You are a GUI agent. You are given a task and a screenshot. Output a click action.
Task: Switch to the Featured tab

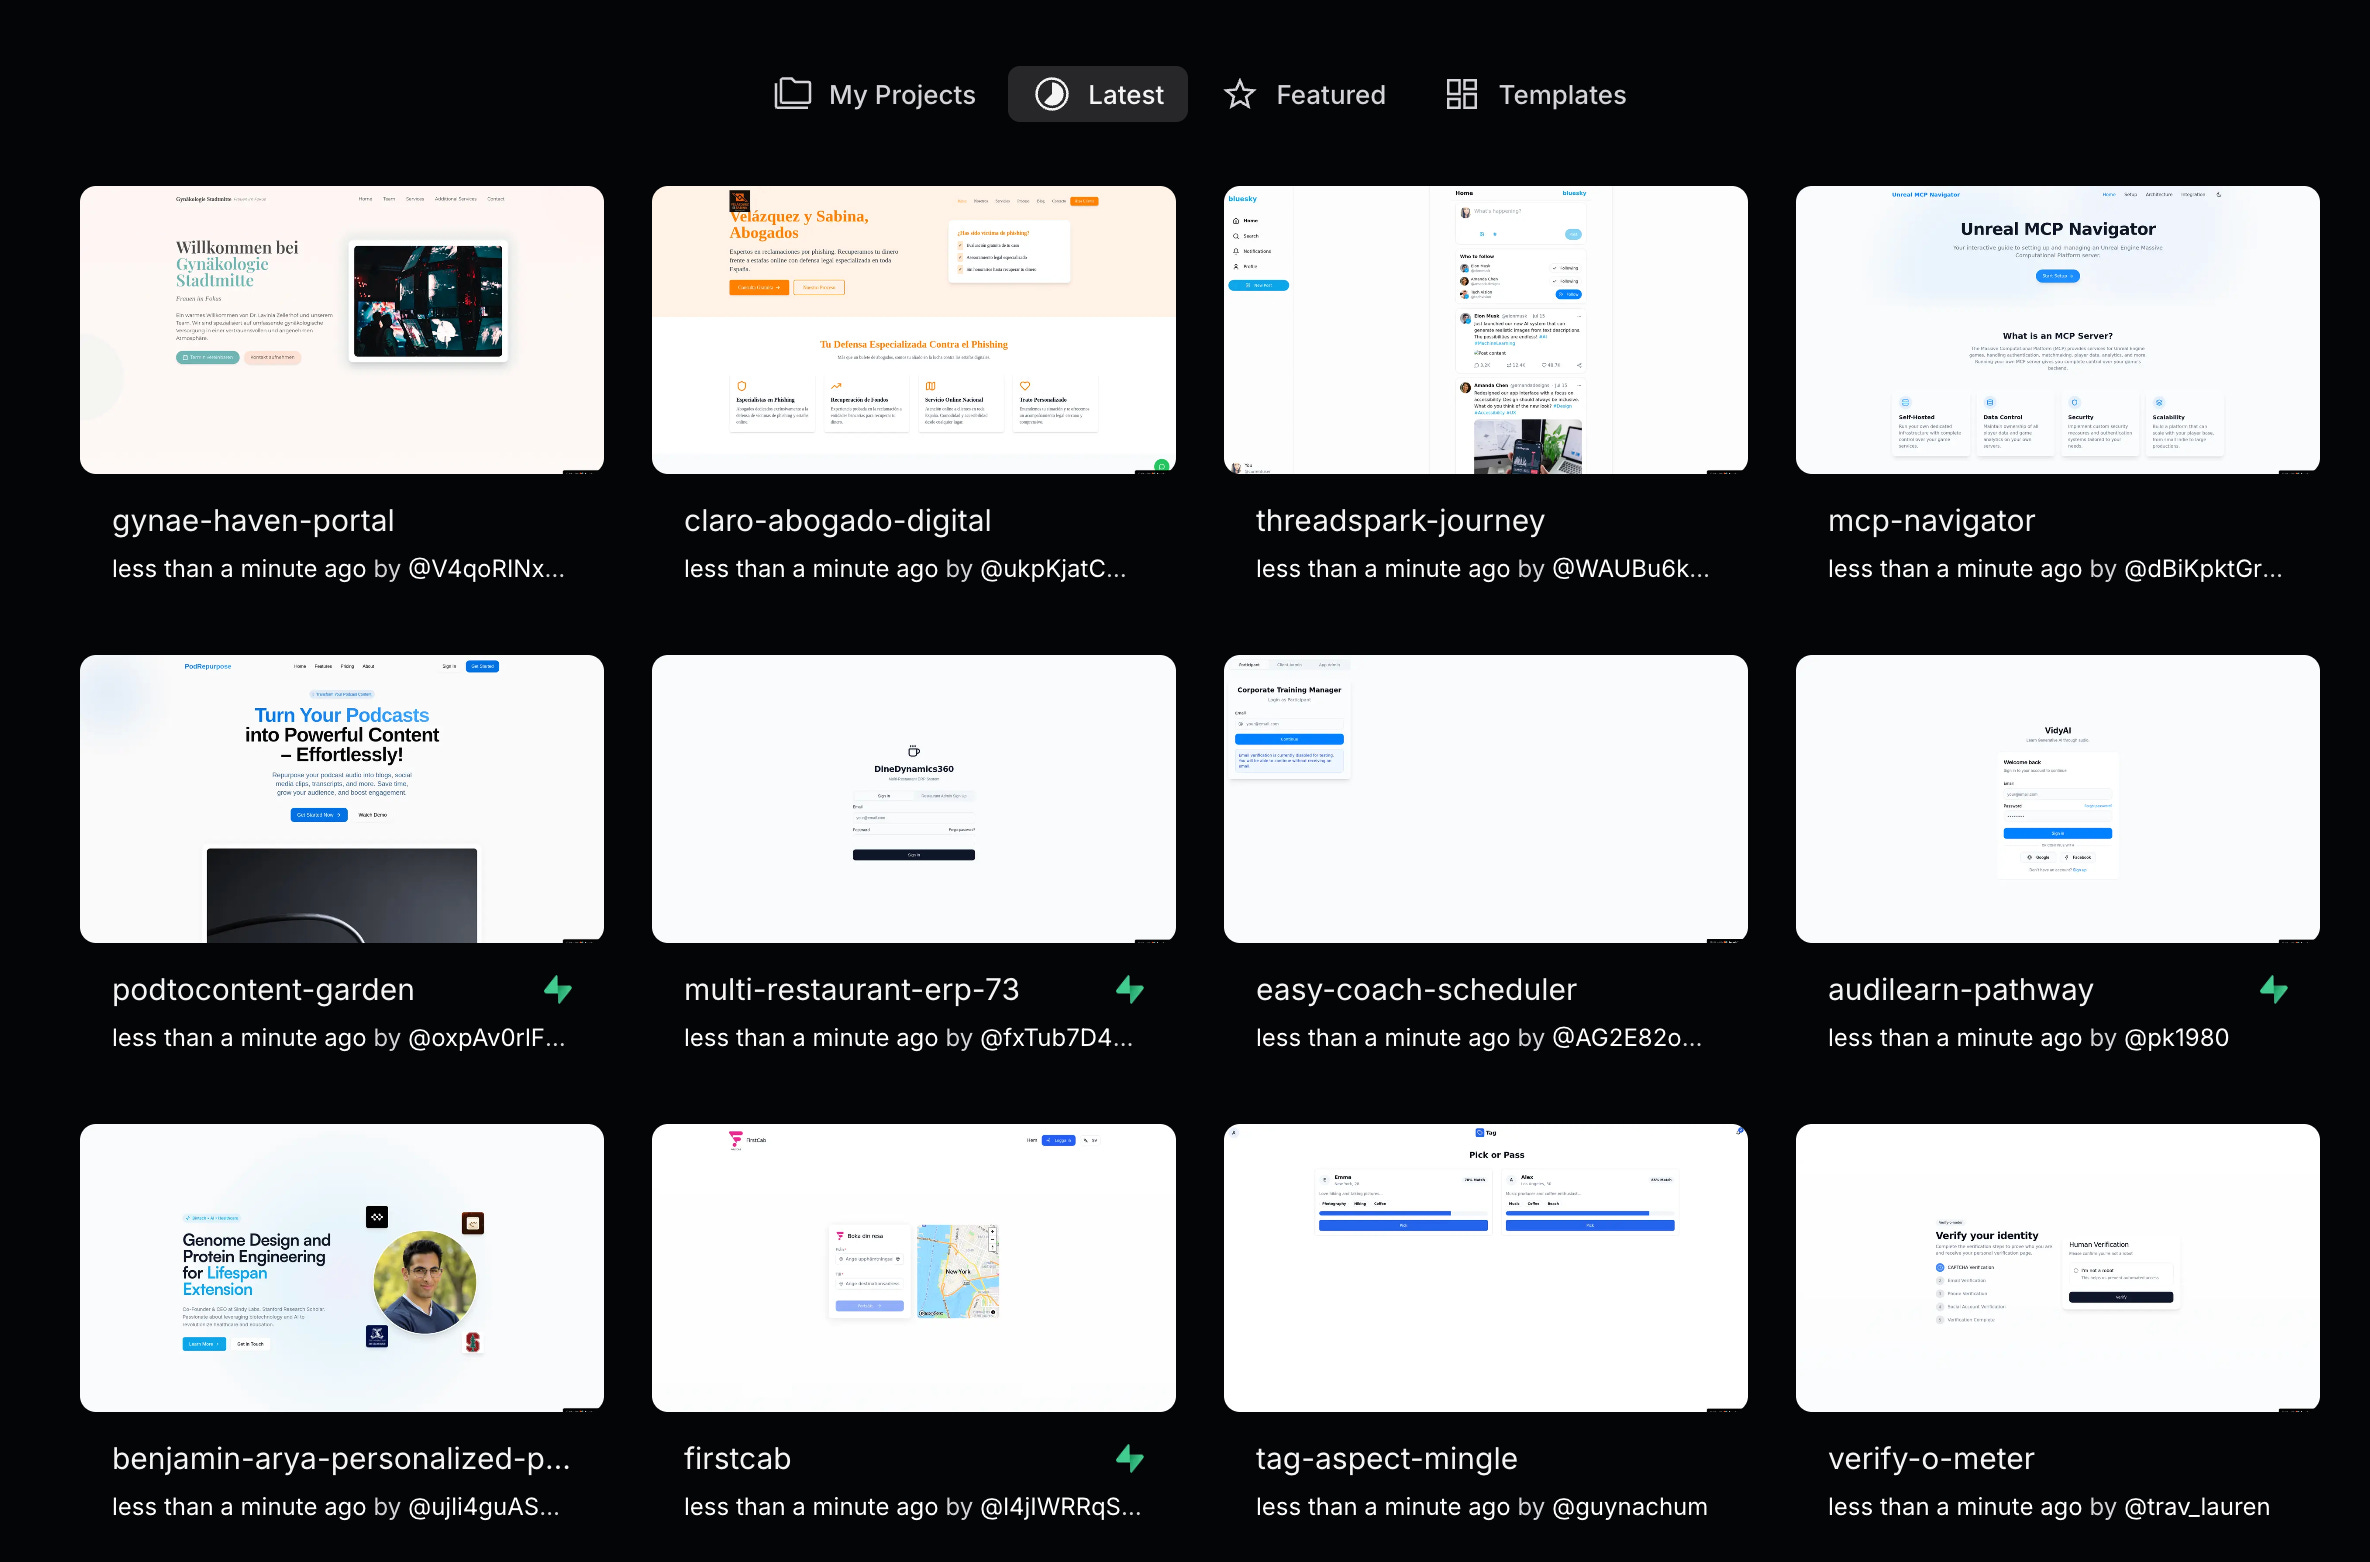(x=1305, y=94)
